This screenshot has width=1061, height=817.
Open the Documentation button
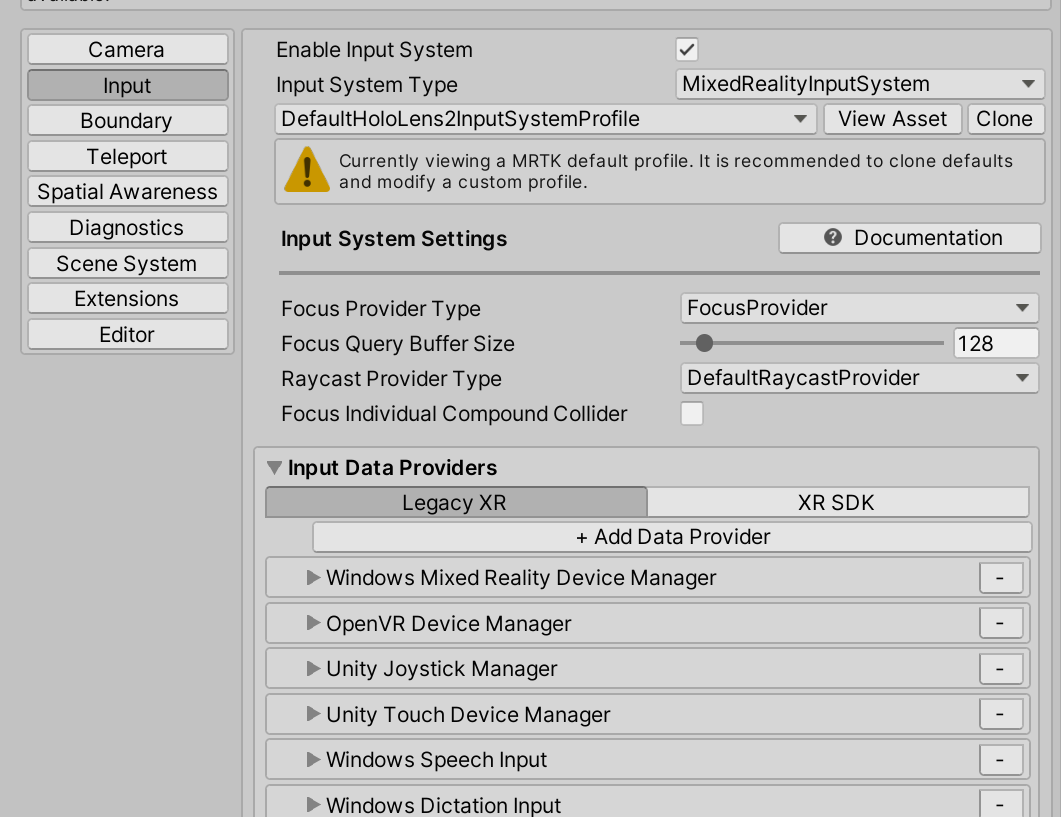pos(909,238)
